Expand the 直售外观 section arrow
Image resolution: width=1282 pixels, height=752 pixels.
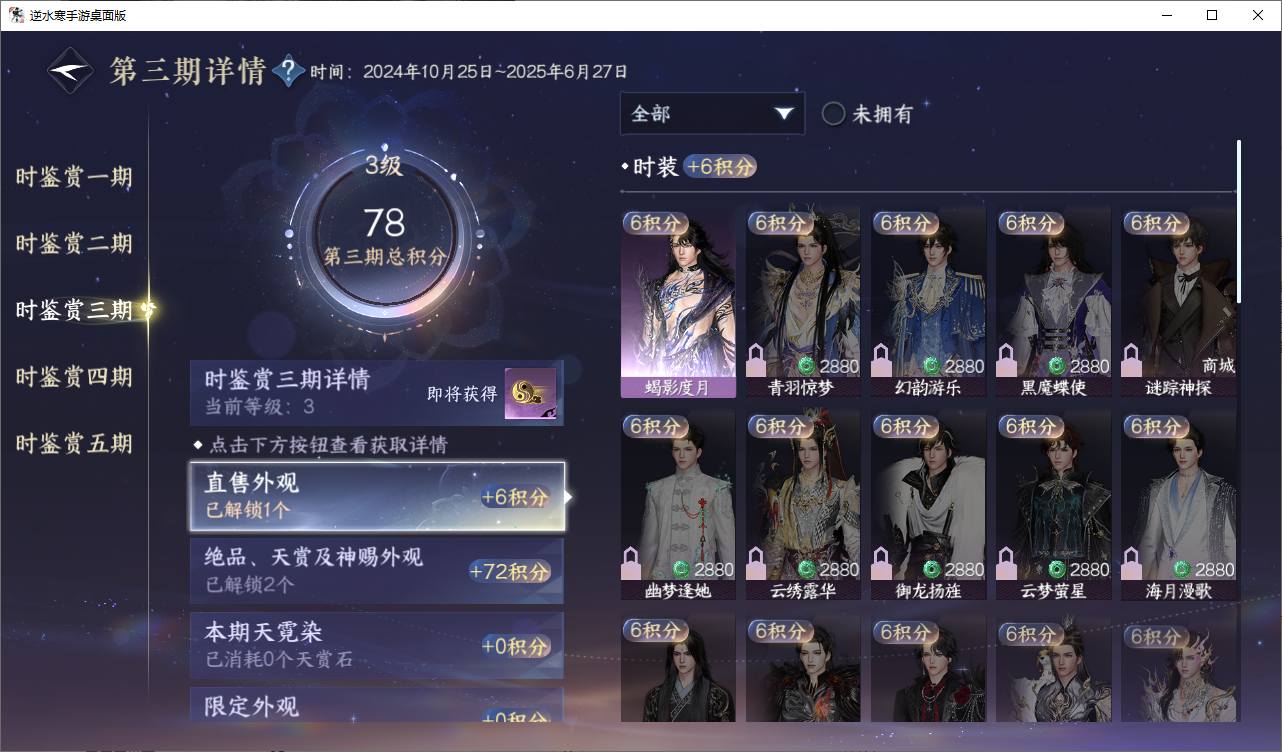click(569, 496)
